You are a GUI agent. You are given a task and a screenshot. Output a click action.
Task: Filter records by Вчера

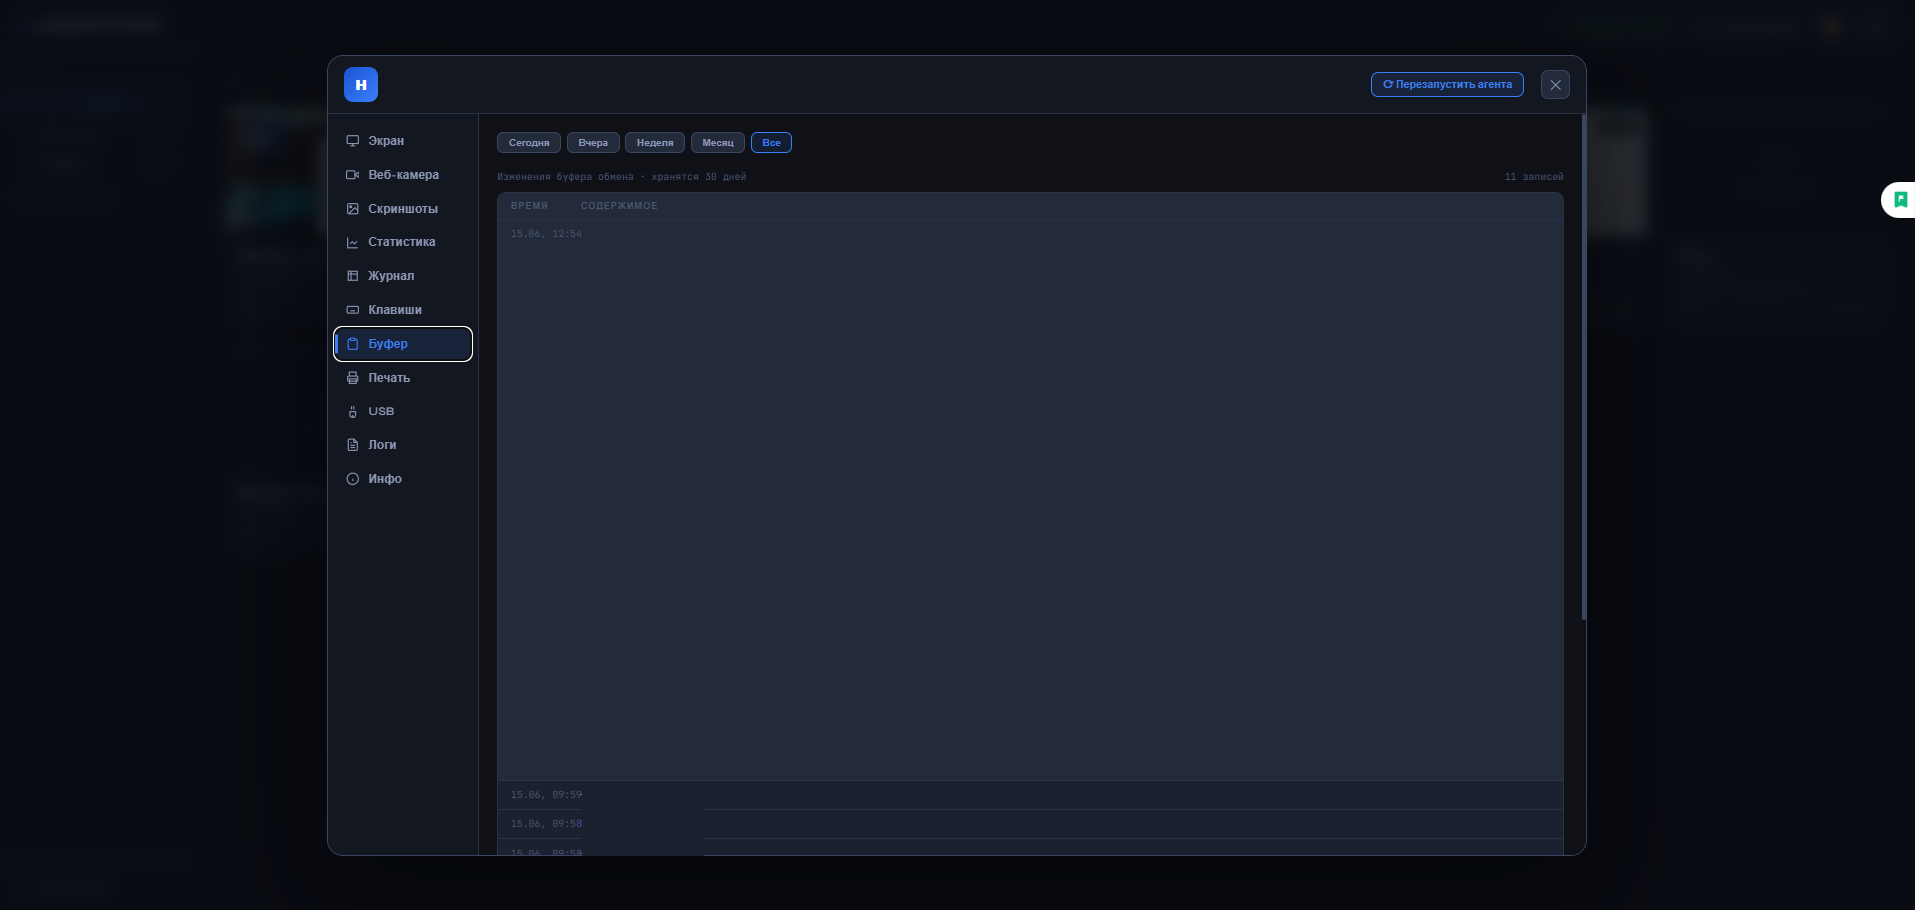(x=593, y=143)
